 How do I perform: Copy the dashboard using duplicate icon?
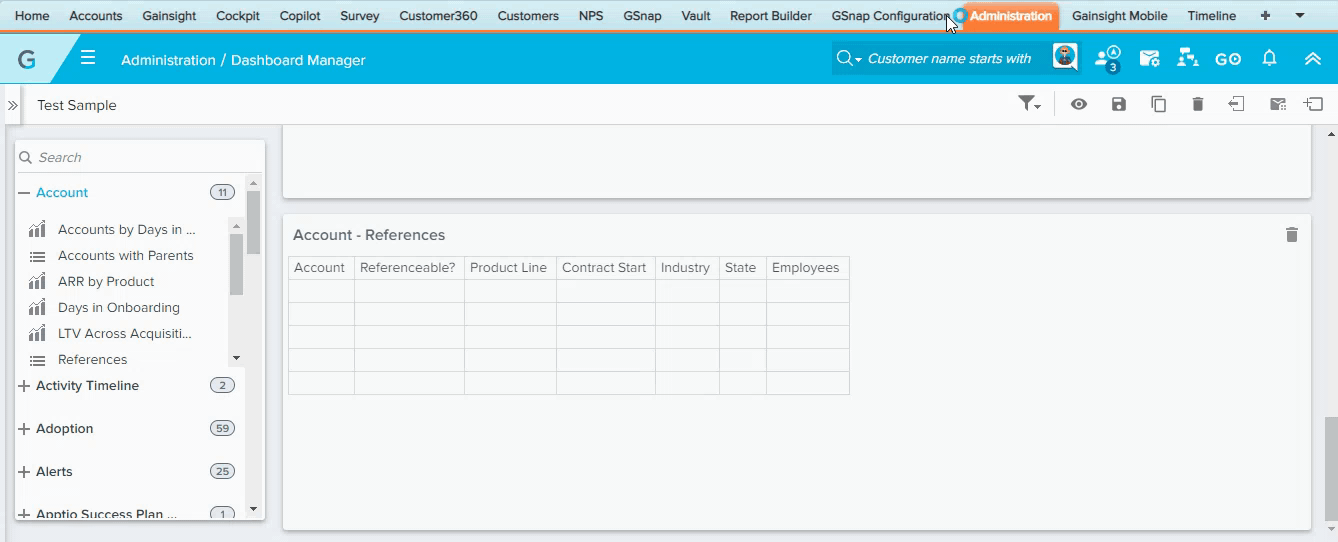point(1158,104)
